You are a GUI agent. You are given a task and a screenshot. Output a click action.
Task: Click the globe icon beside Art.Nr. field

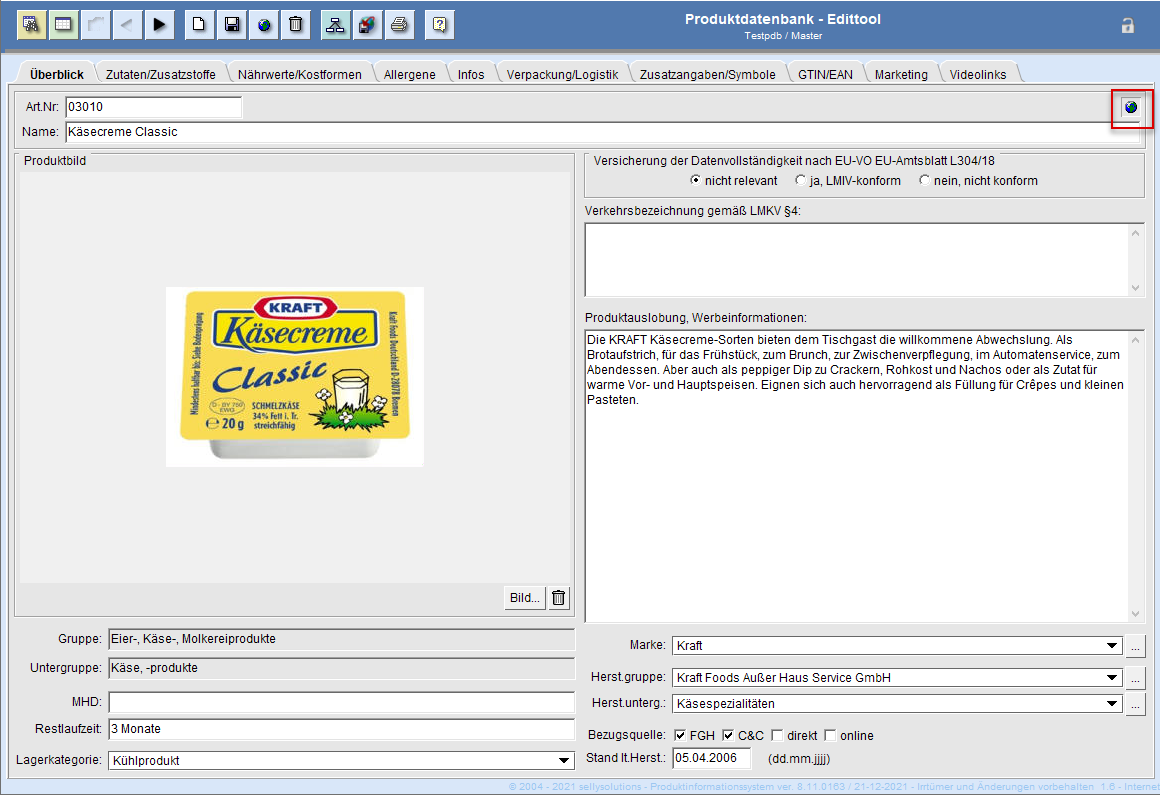pos(1131,107)
